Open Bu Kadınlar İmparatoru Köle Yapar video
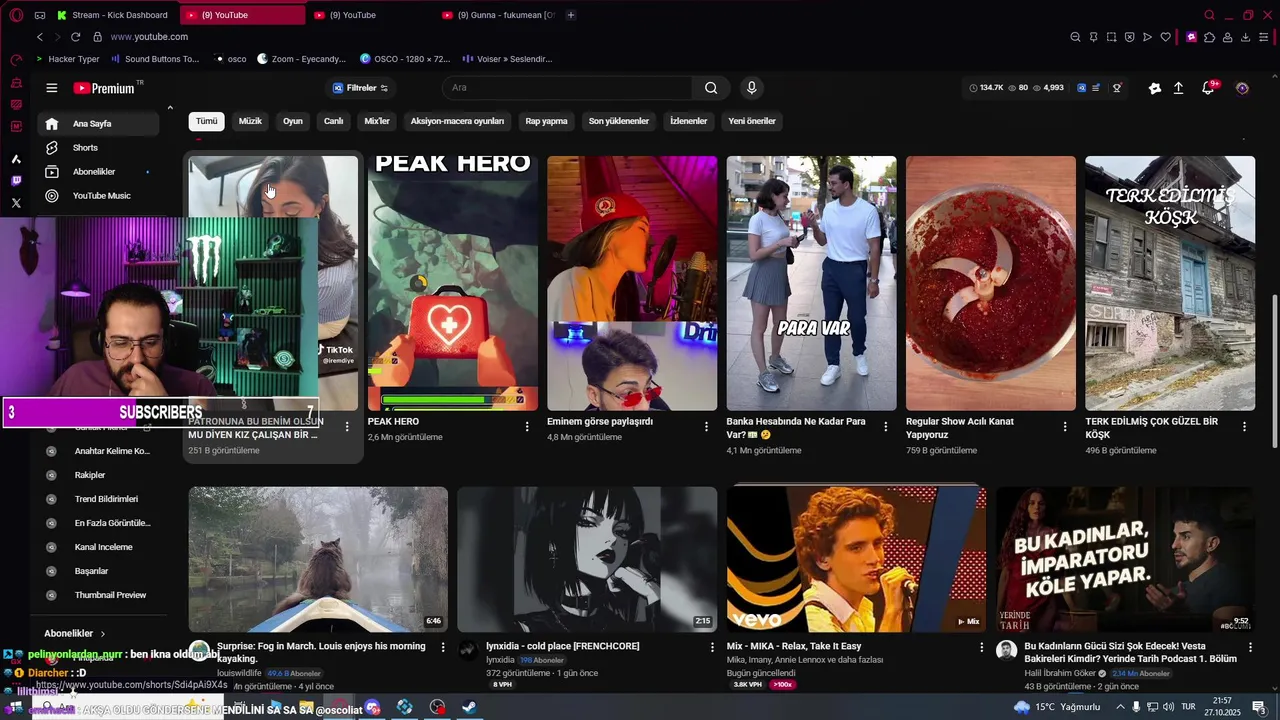This screenshot has width=1280, height=720. (1125, 559)
